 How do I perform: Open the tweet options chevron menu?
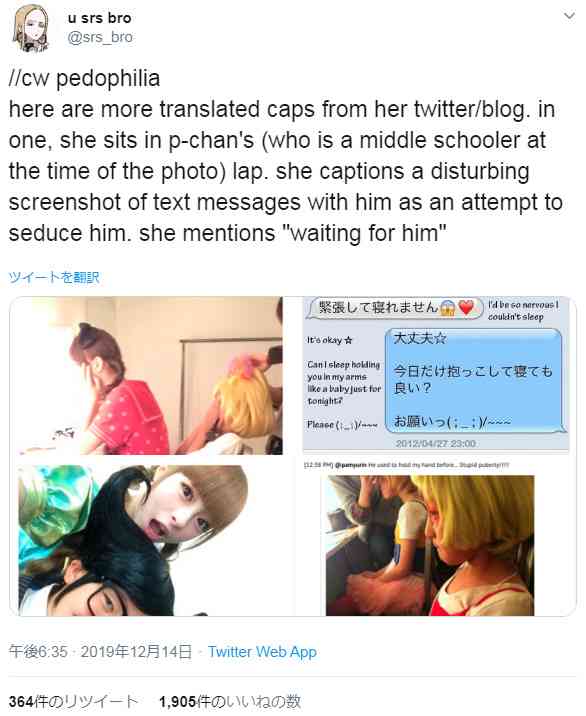tap(569, 16)
